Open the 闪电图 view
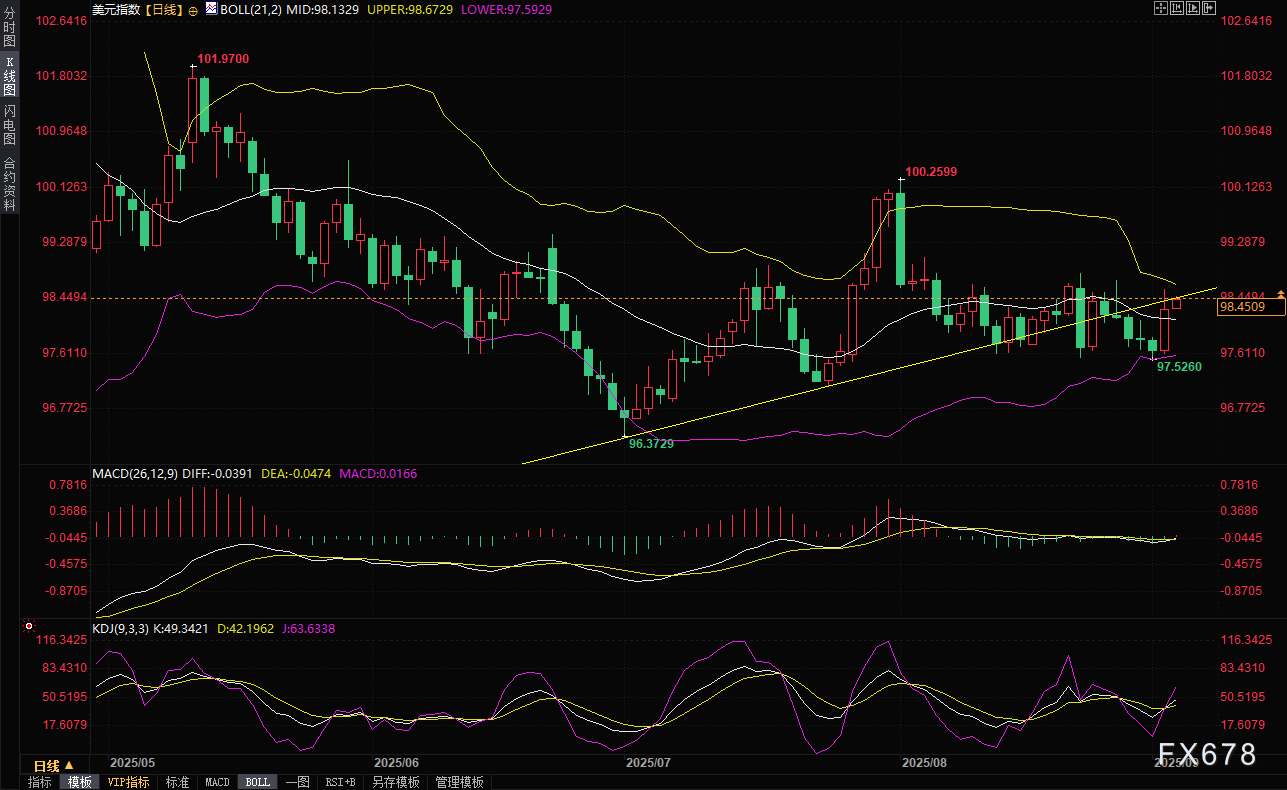 pos(9,124)
